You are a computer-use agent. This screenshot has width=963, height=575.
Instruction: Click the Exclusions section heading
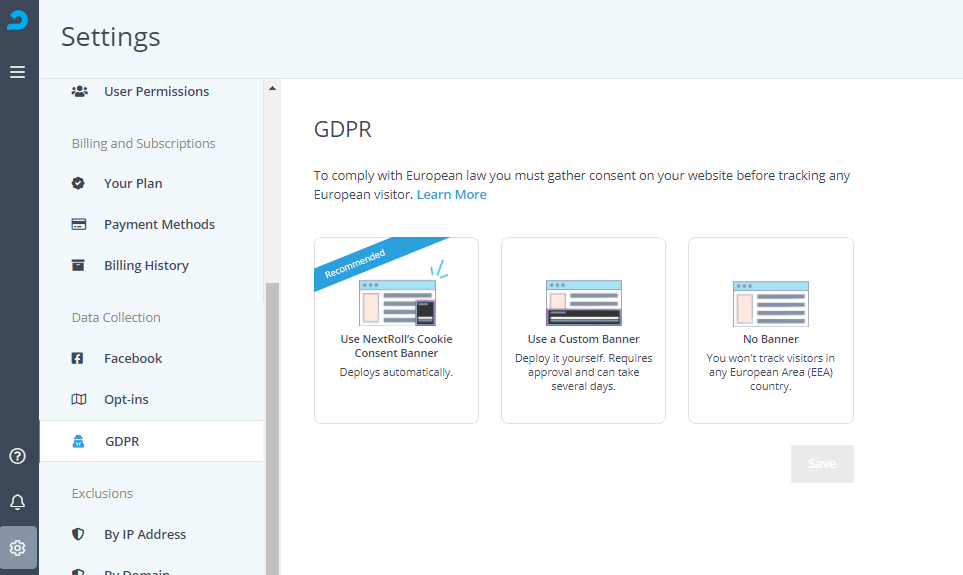coord(102,493)
